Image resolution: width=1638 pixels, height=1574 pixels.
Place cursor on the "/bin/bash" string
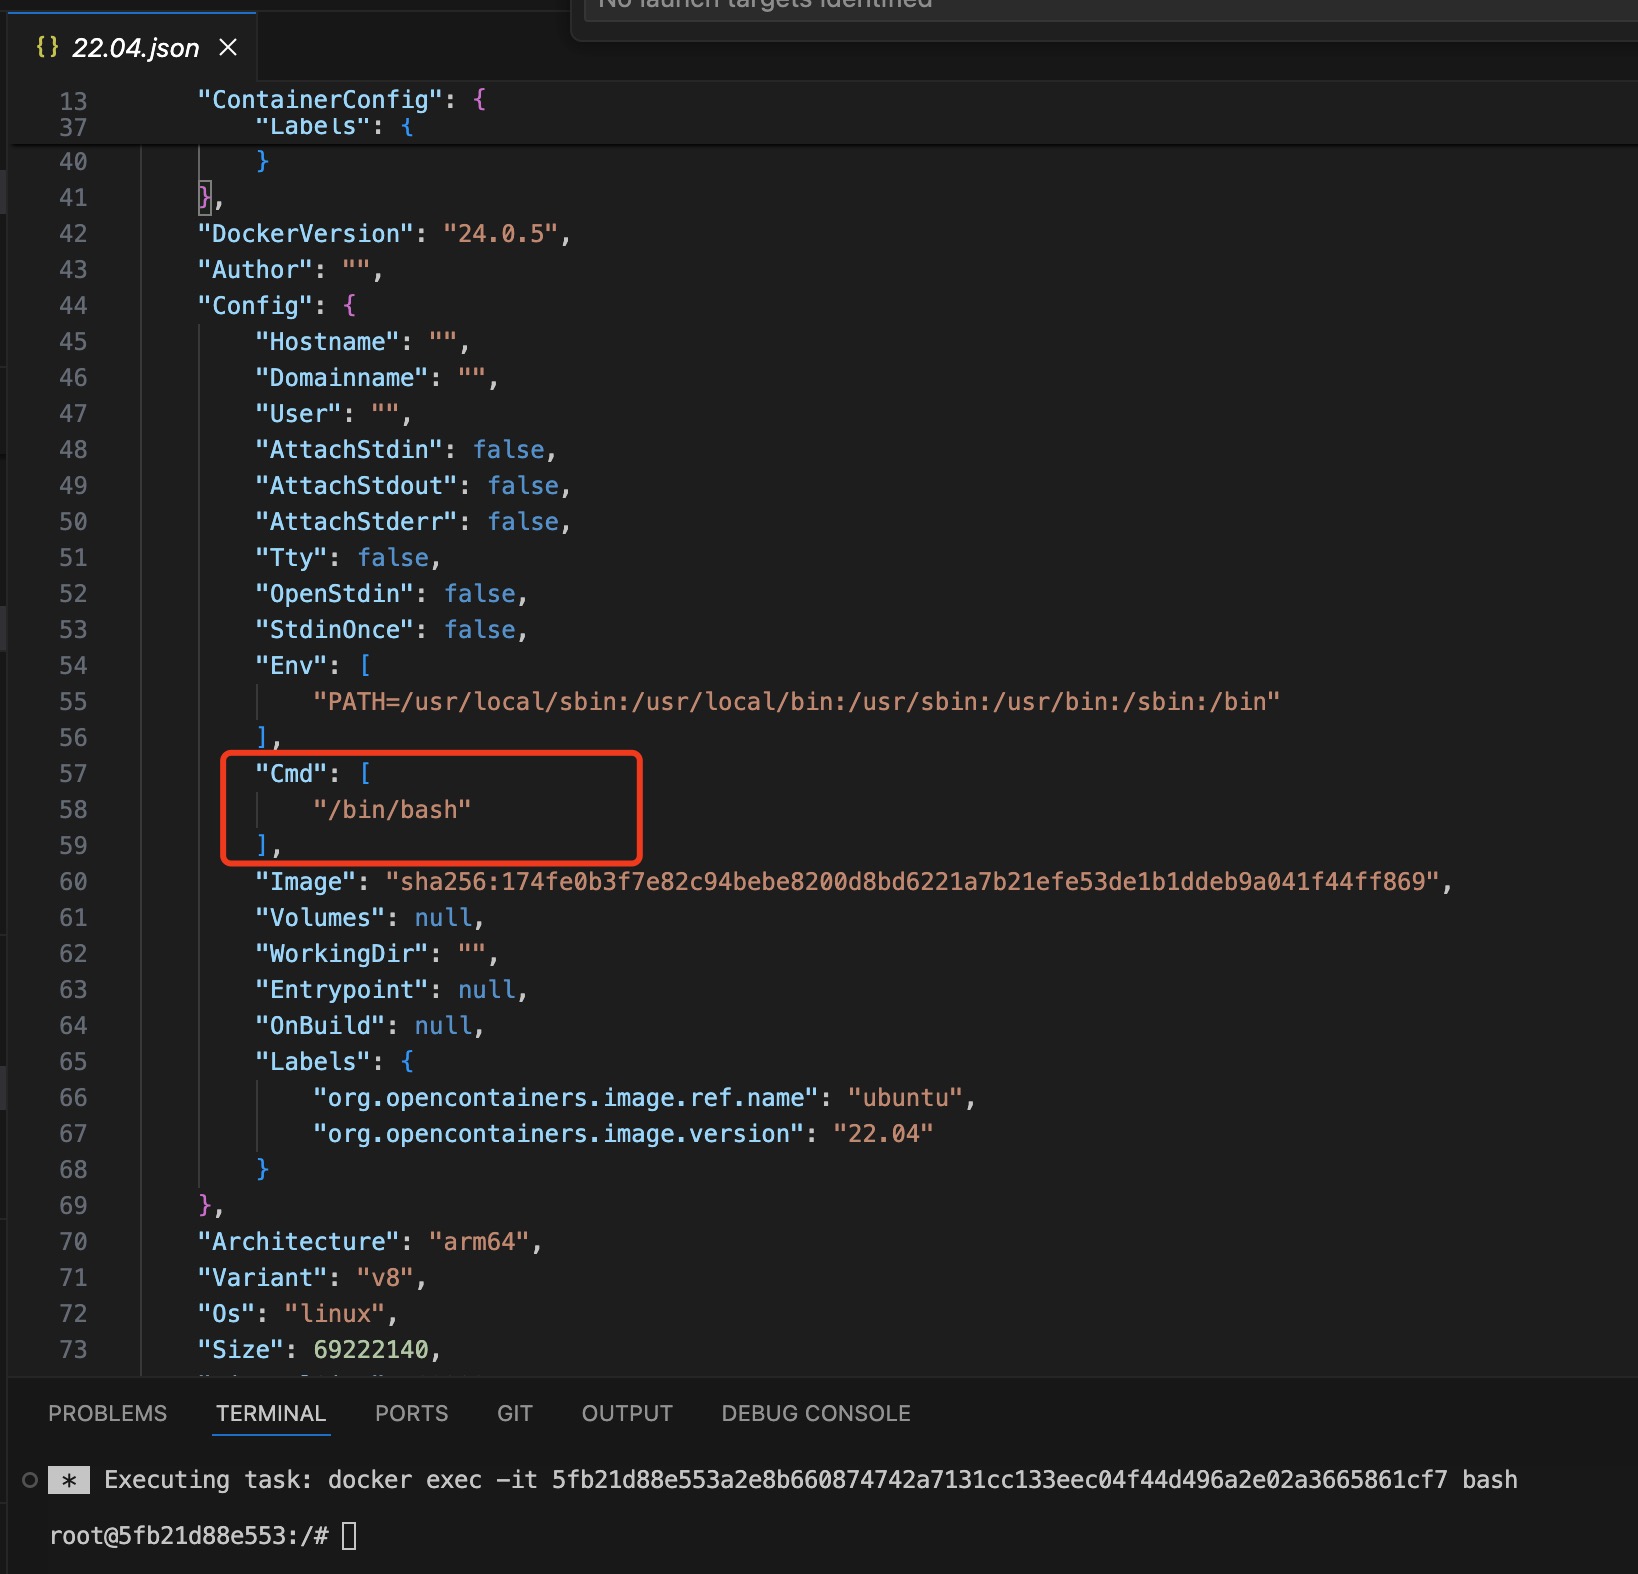(392, 810)
